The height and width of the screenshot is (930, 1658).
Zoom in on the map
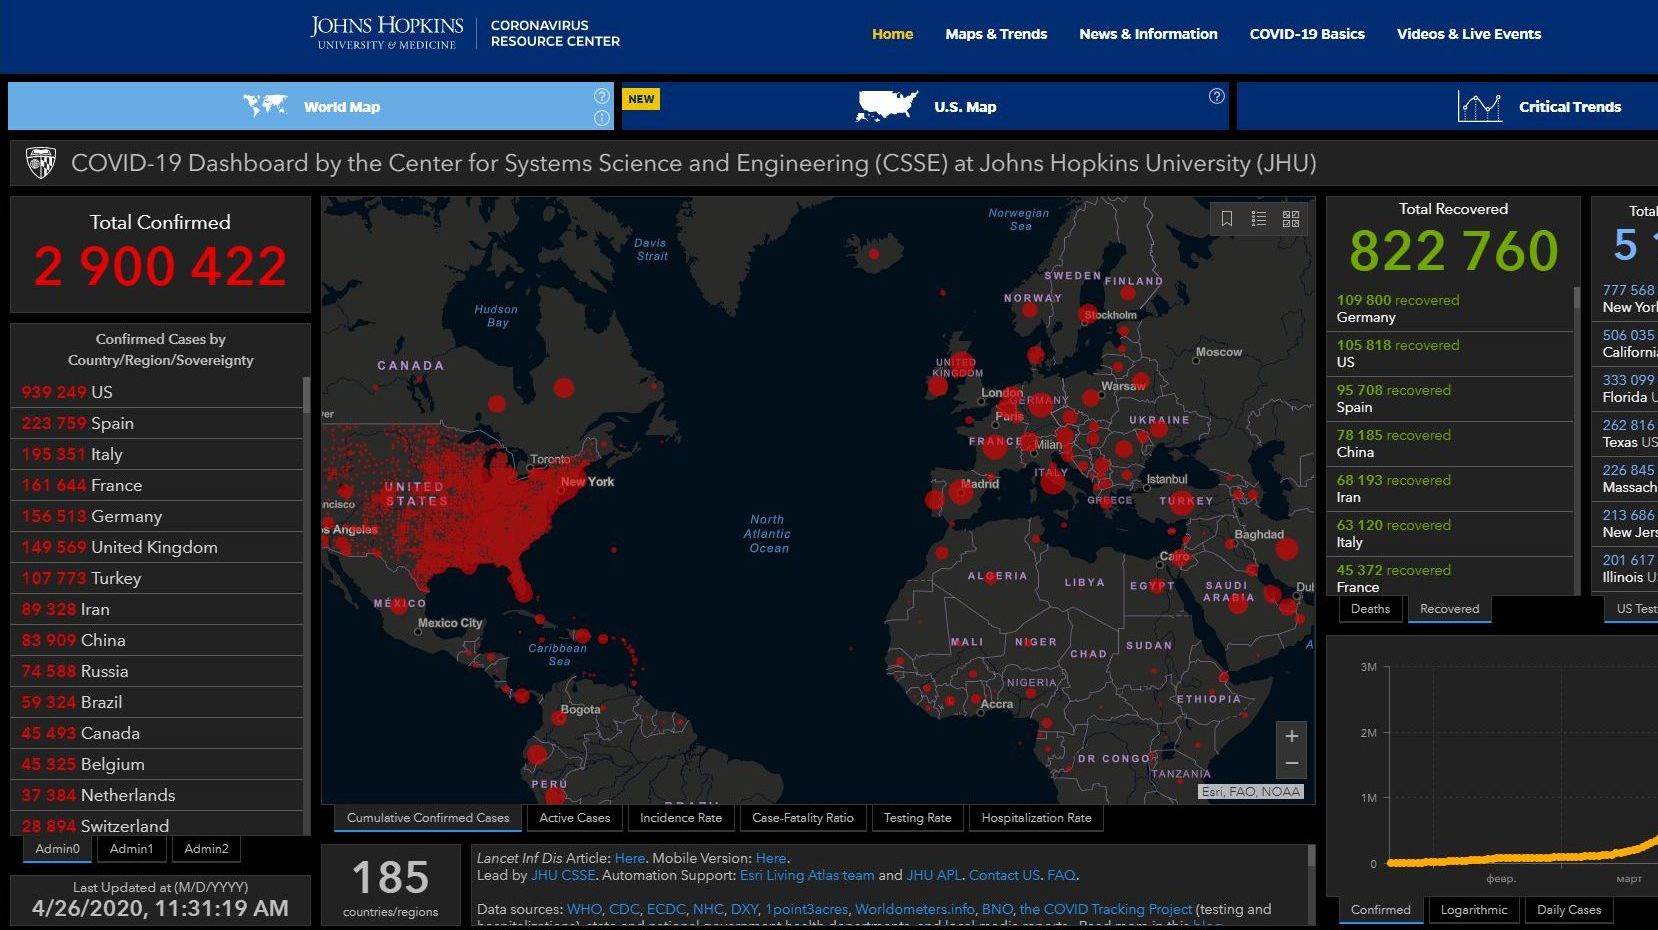(1291, 736)
